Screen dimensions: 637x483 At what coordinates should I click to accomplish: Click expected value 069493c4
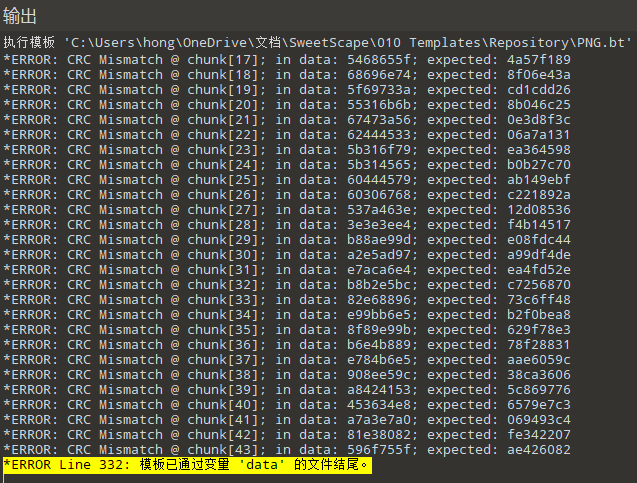[x=539, y=420]
